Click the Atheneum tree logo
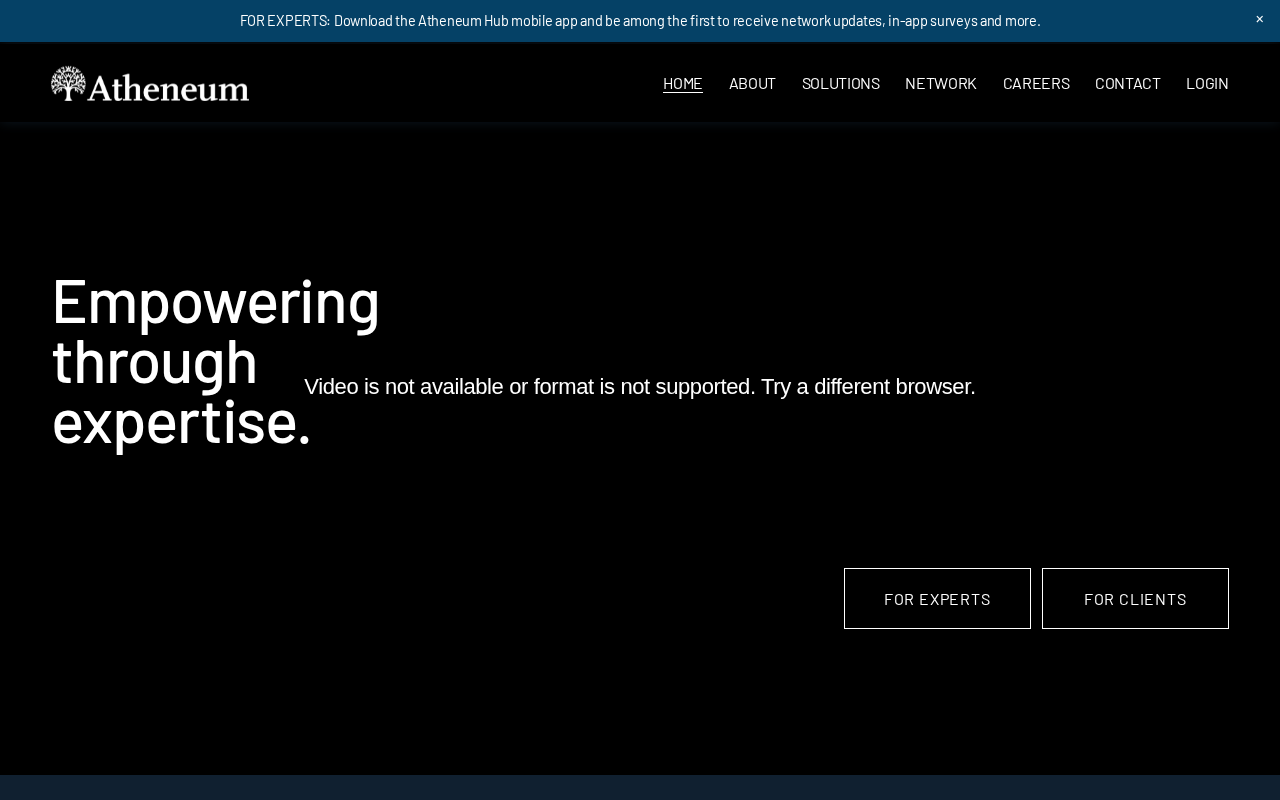1280x800 pixels. [x=150, y=84]
